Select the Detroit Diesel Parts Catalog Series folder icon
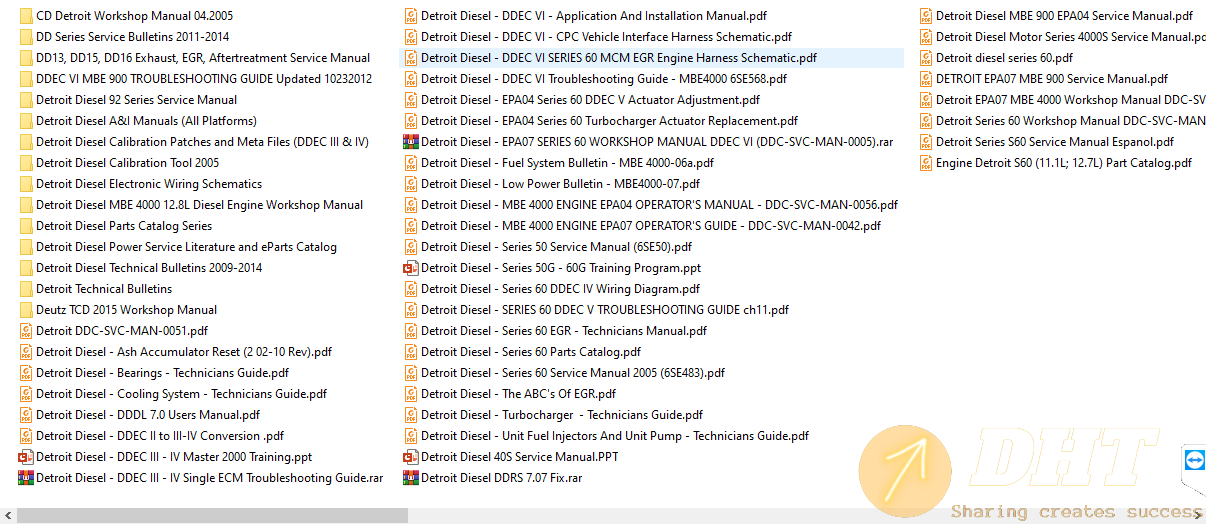 [26, 226]
